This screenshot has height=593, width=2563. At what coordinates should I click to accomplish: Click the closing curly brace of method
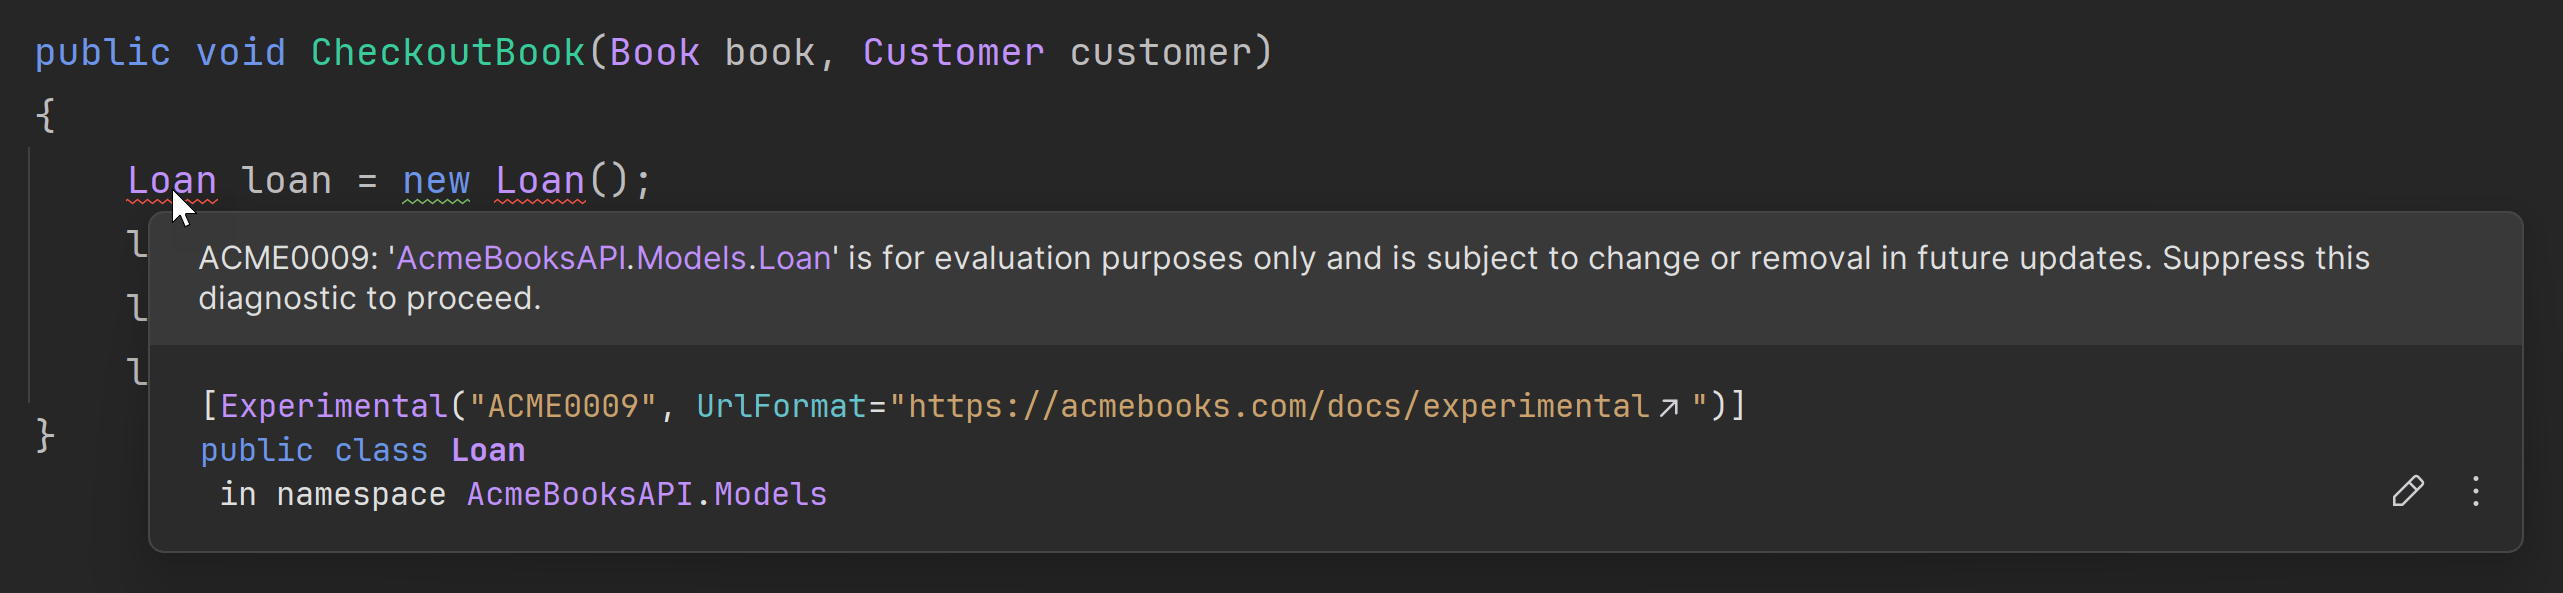[45, 436]
